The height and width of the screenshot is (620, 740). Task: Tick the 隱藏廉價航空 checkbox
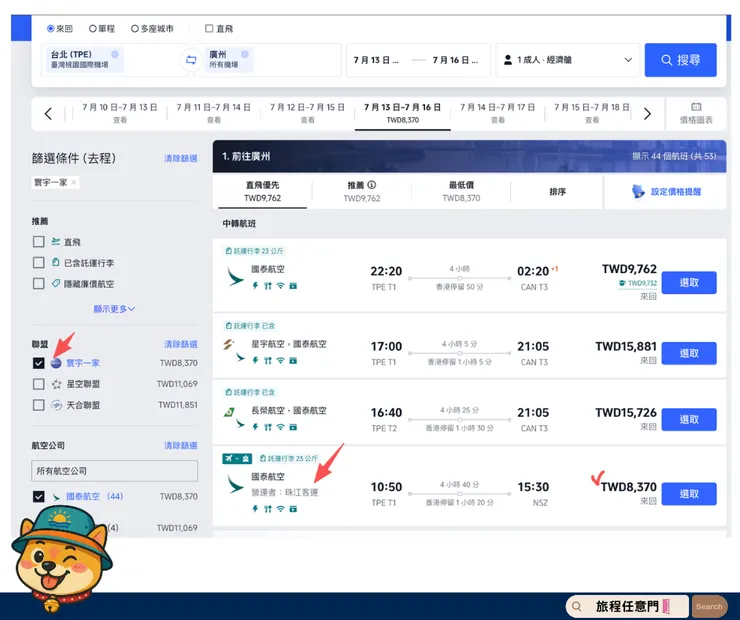(x=39, y=284)
